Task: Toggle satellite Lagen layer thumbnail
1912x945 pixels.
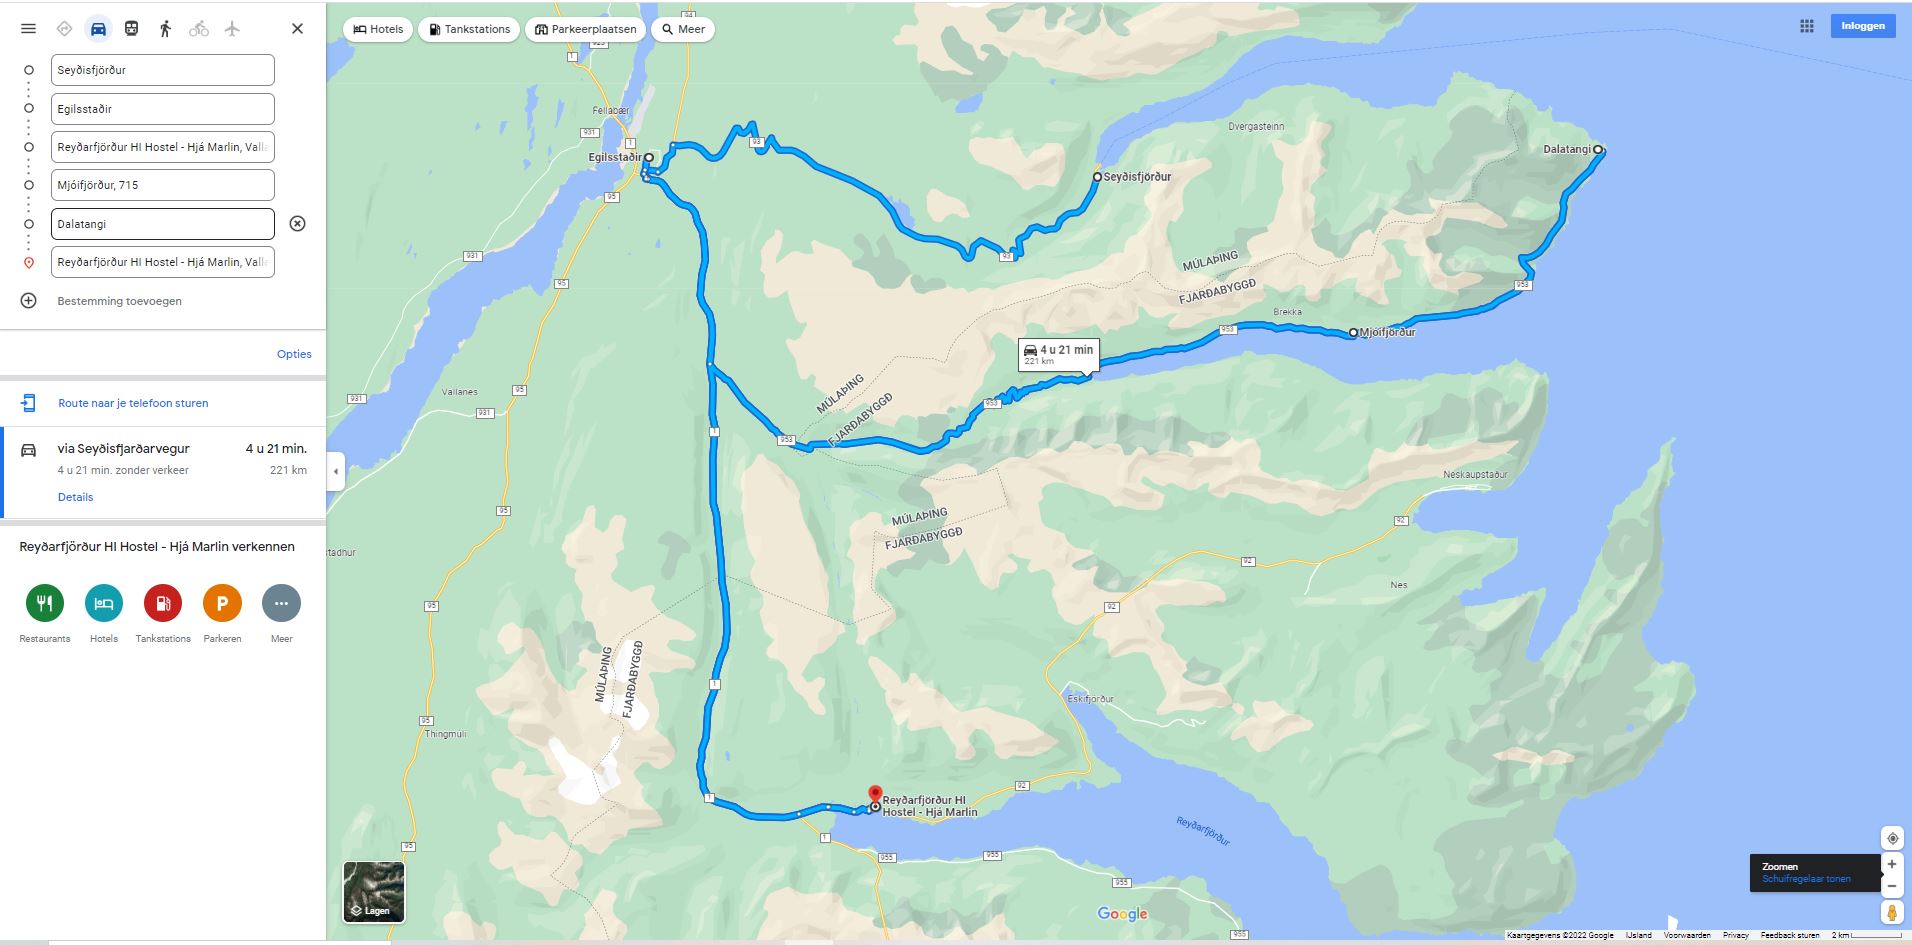Action: pos(374,891)
